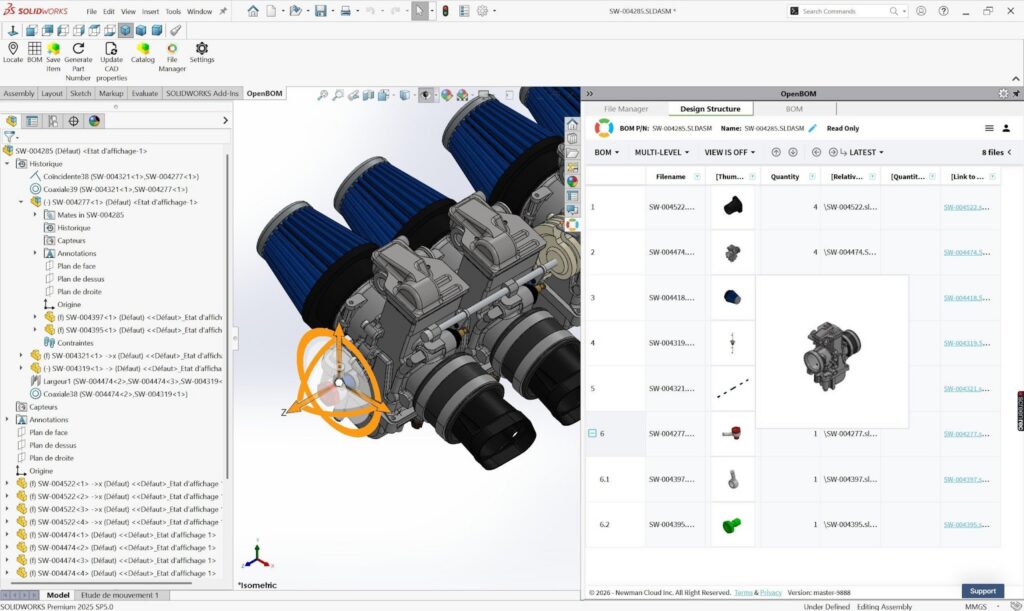Toggle the active Shaded With Edges style
The image size is (1024, 611).
125,30
